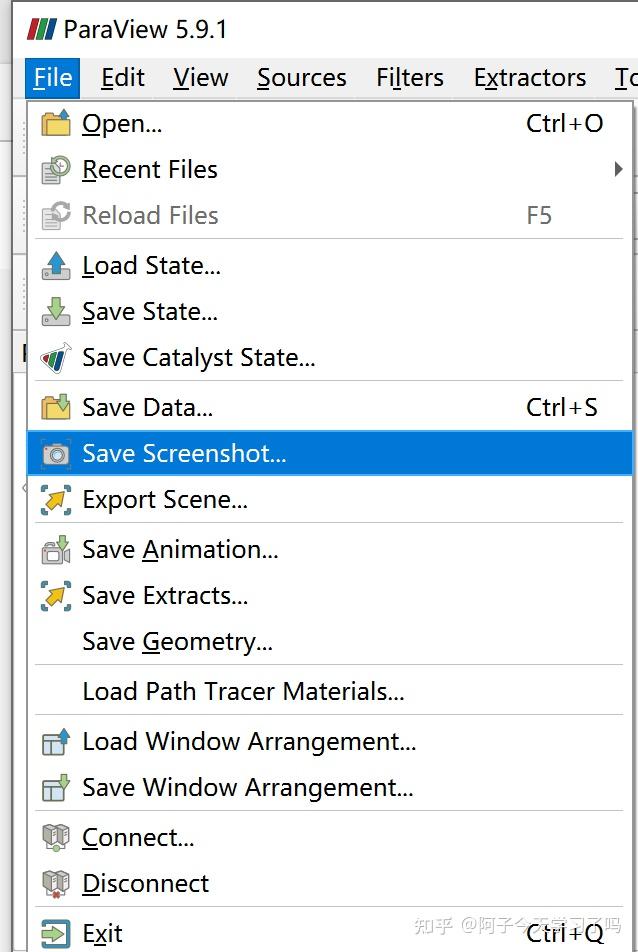Click the Connect server icon
Screen dimensions: 638x952
tap(56, 838)
